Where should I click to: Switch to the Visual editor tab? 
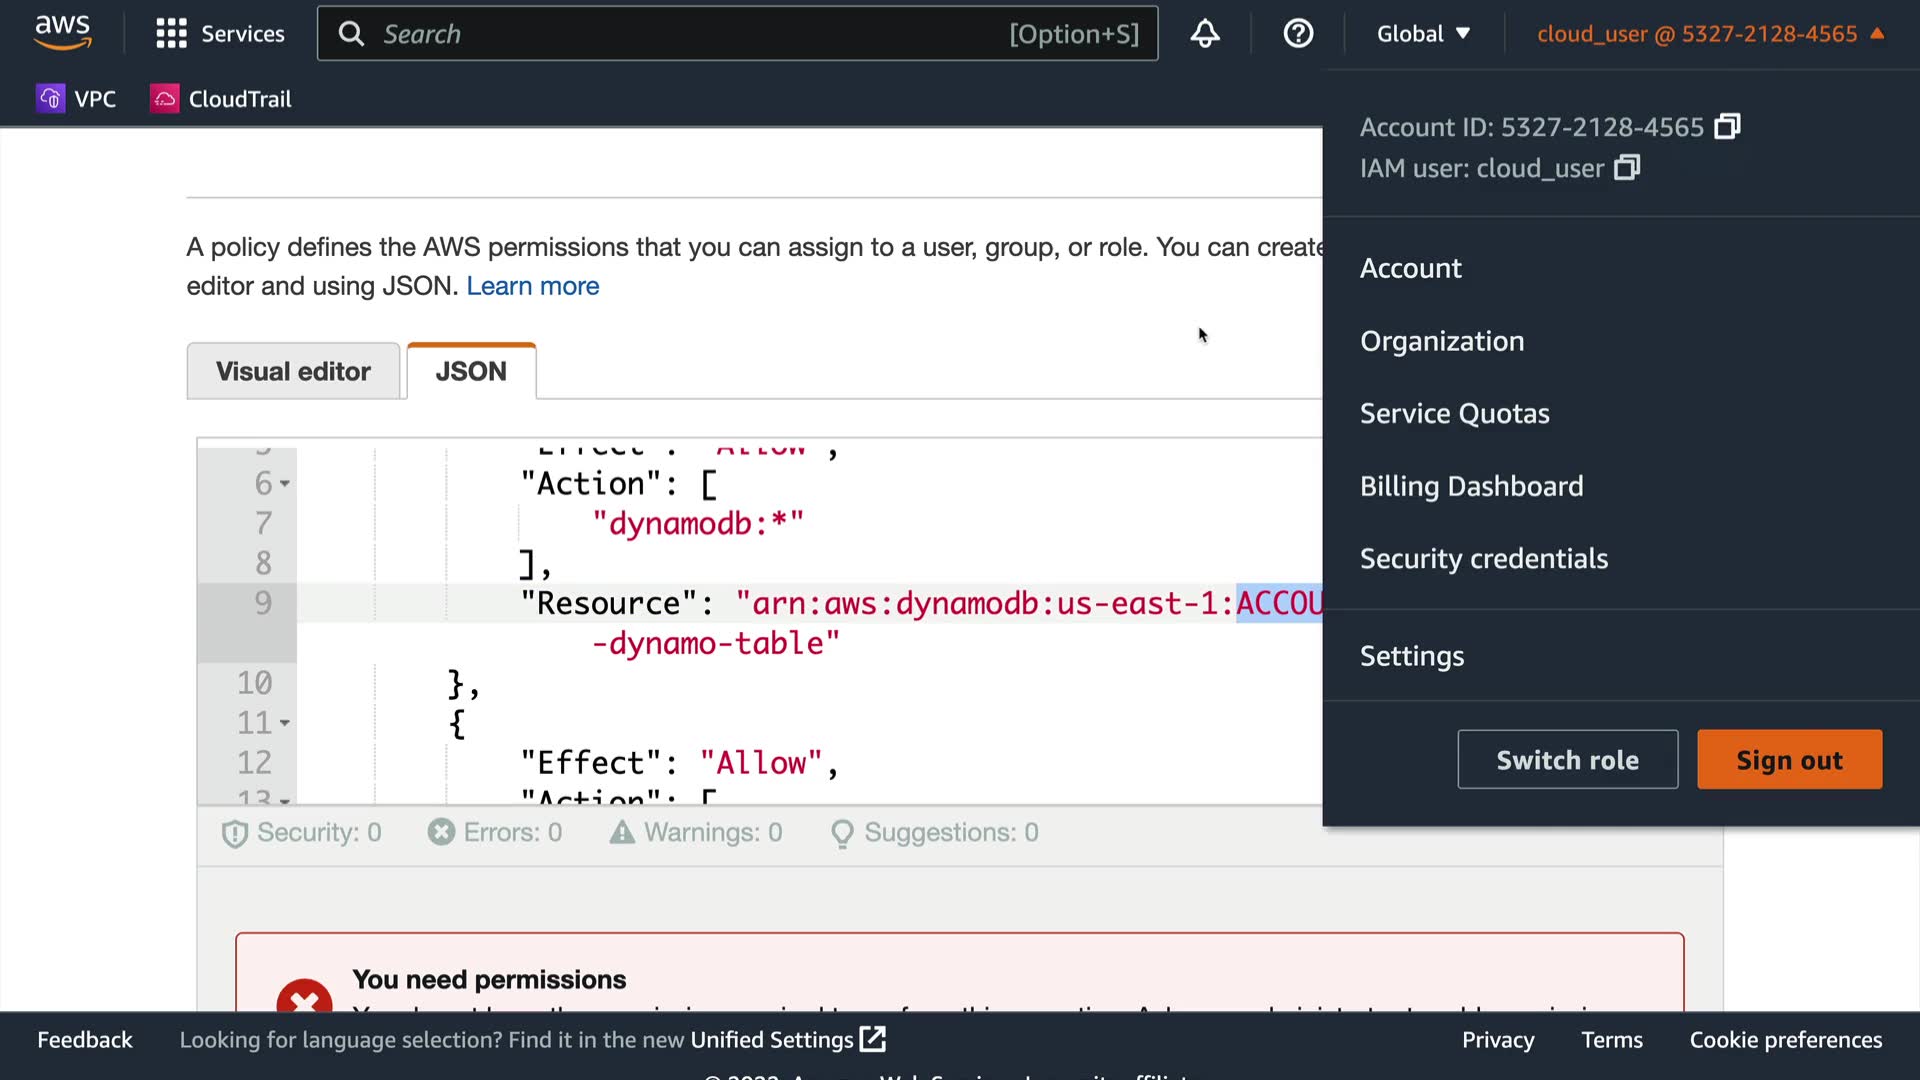pos(293,371)
